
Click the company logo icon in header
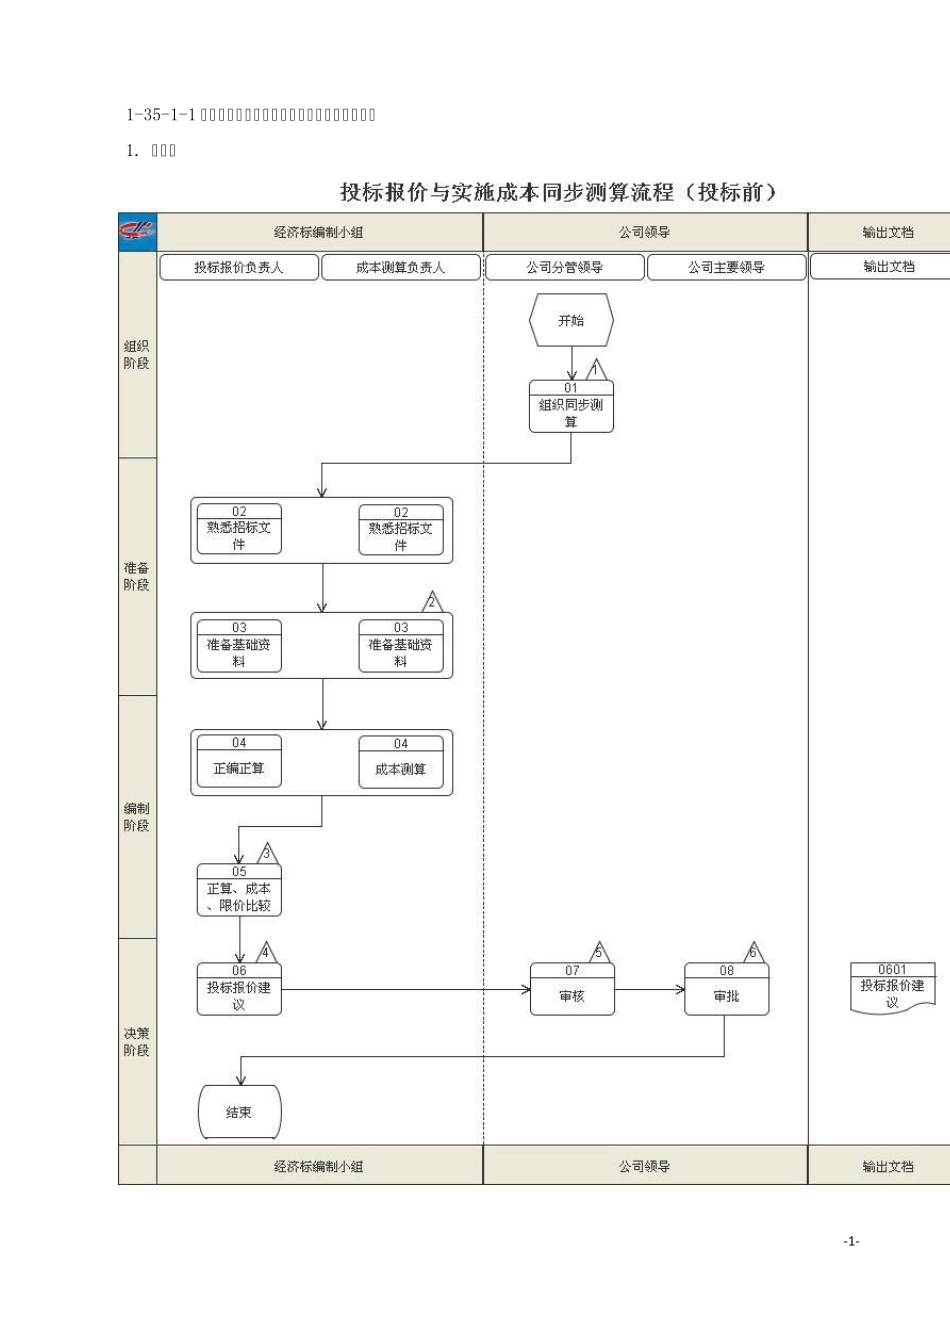pyautogui.click(x=138, y=232)
